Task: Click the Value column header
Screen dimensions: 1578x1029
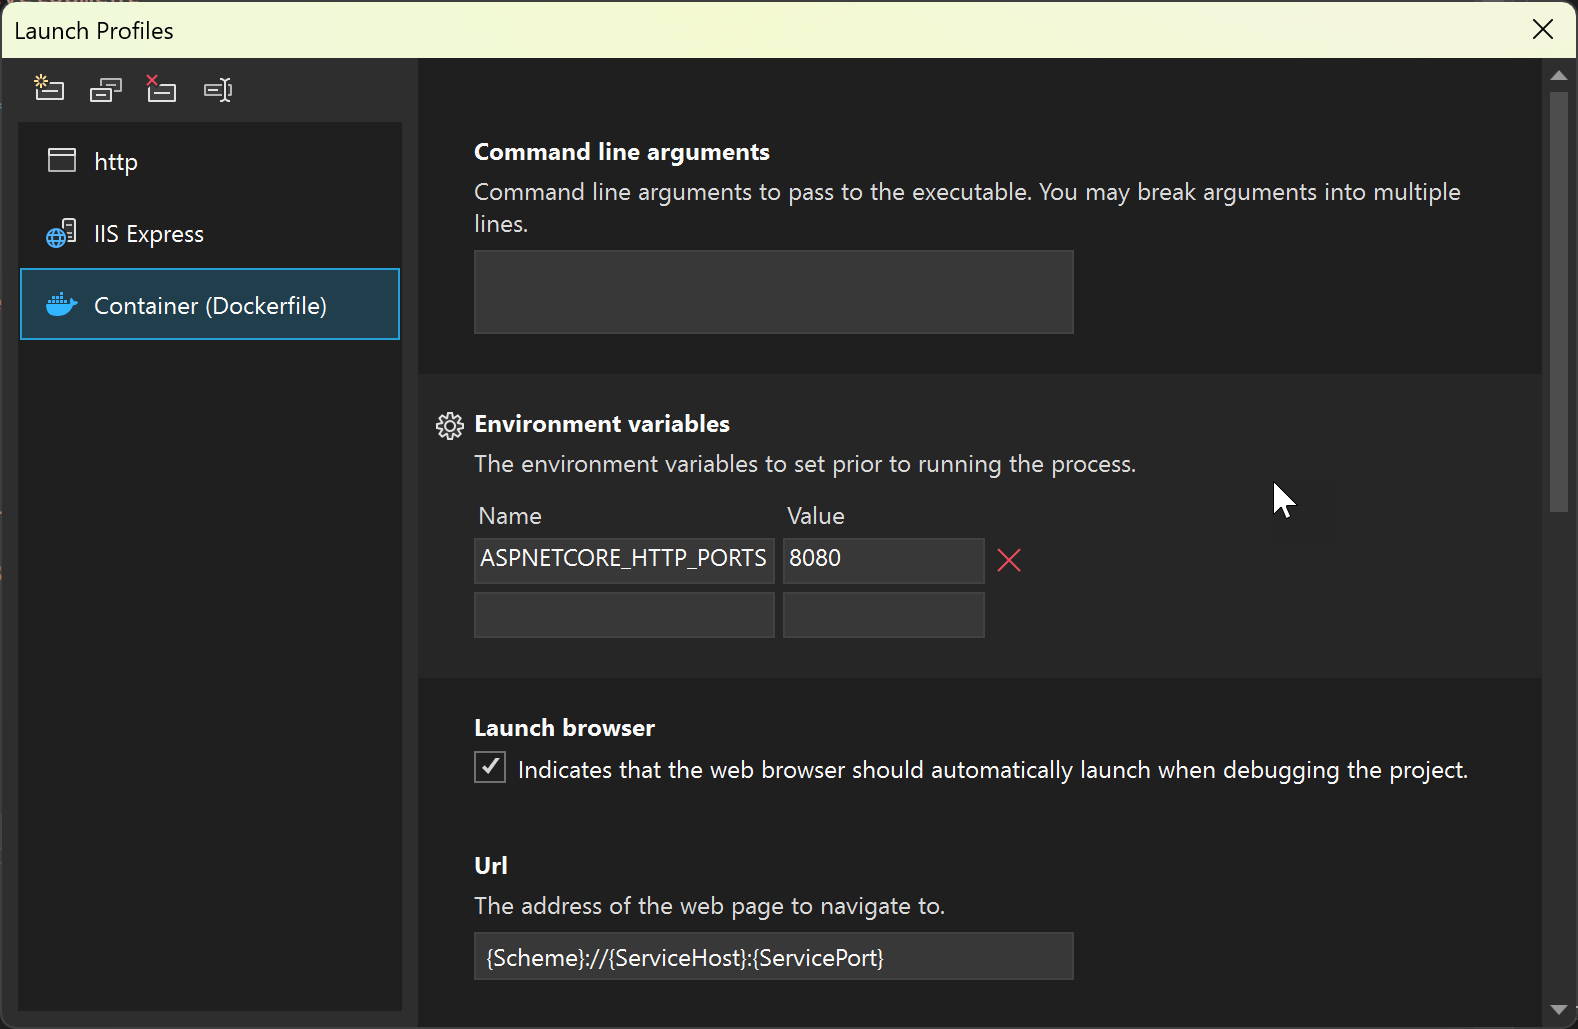Action: click(816, 516)
